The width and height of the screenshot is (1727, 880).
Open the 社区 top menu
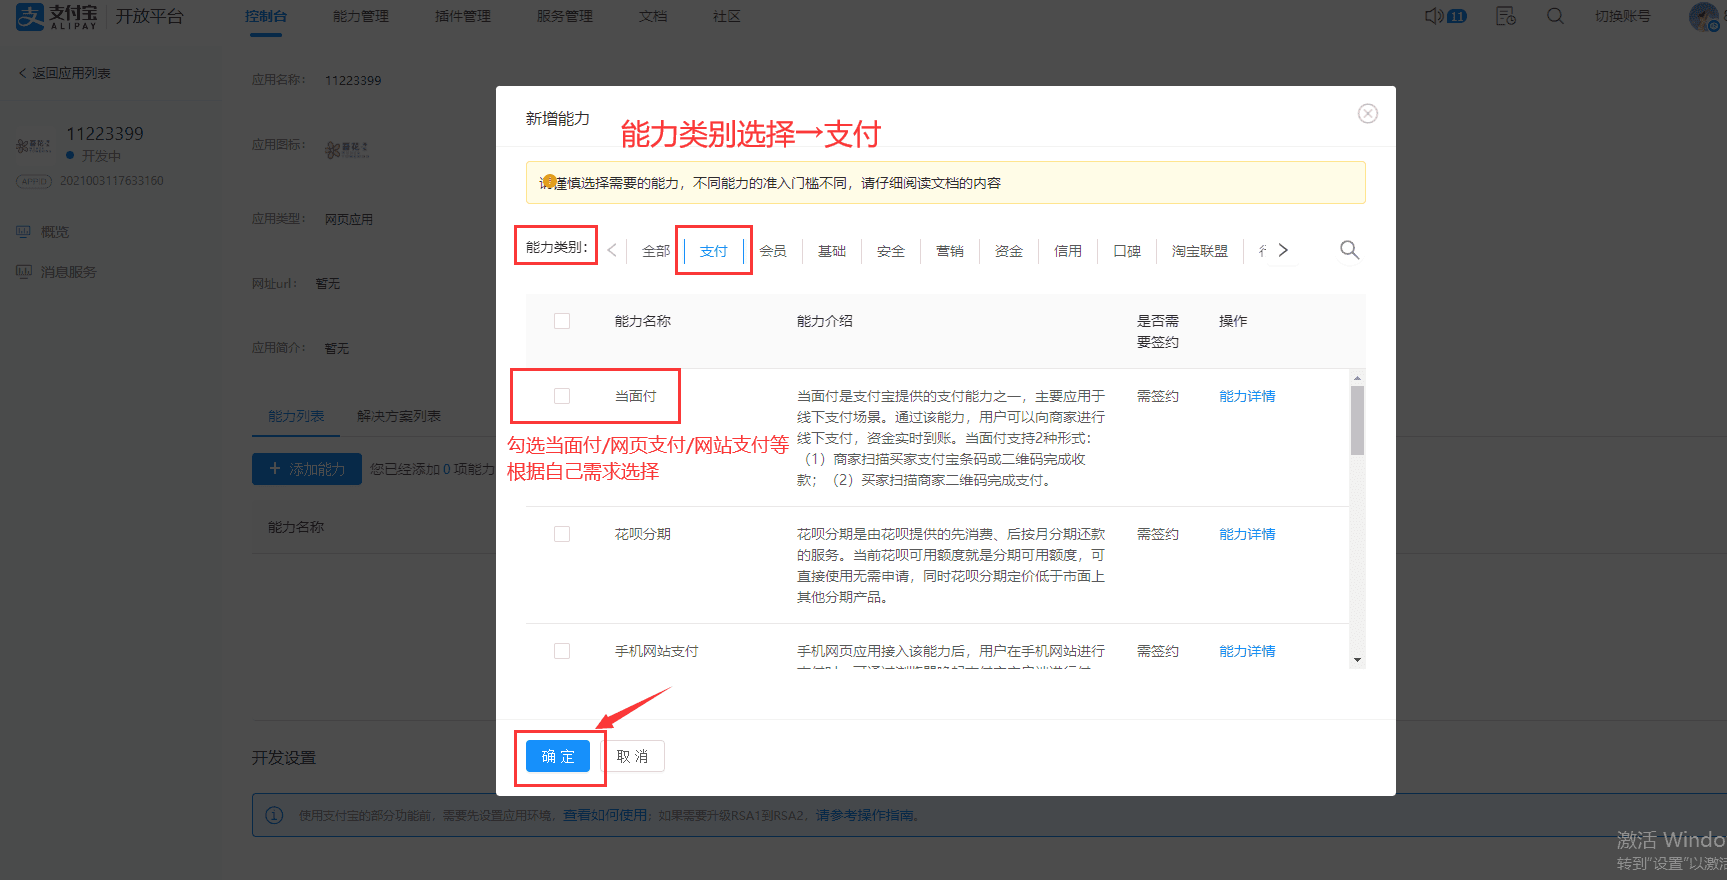coord(727,16)
